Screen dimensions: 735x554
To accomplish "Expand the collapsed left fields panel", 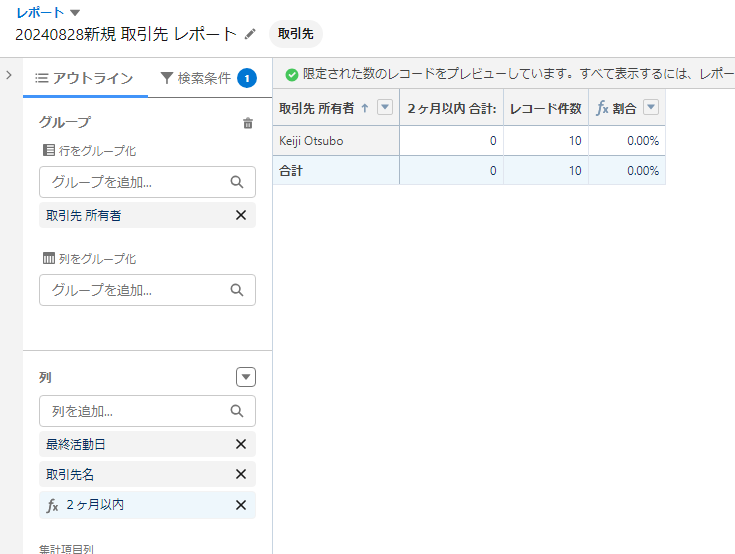I will click(9, 75).
